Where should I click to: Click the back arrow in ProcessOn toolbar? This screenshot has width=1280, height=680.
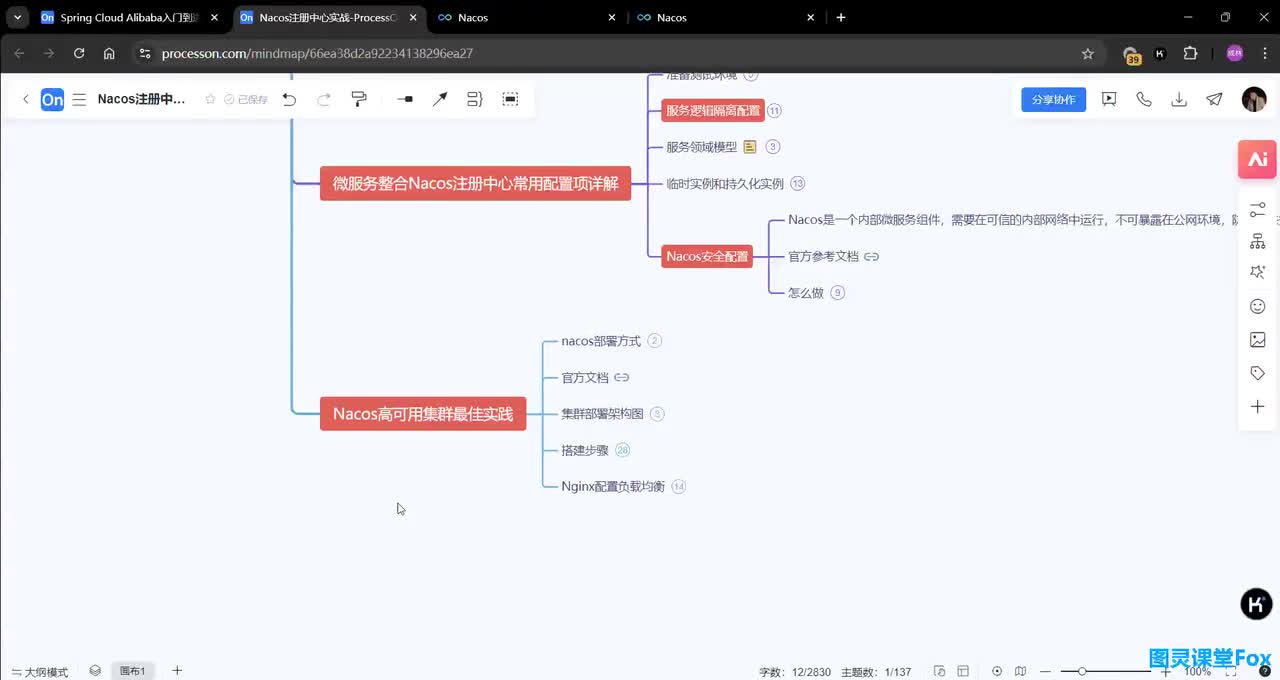[26, 99]
